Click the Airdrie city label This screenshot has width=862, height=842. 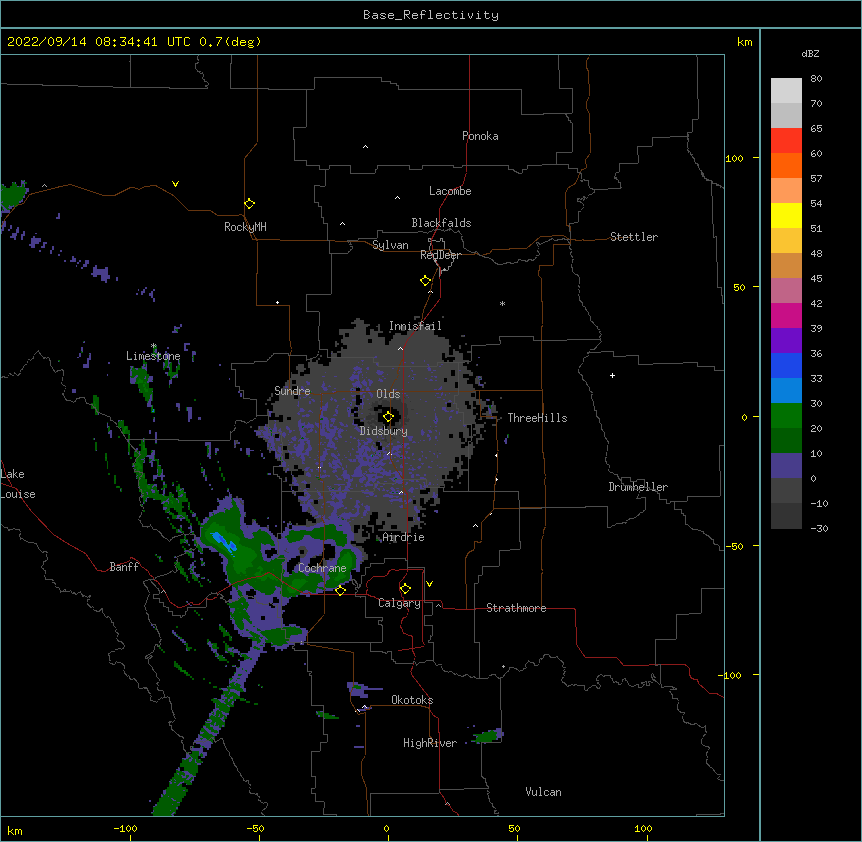tap(403, 537)
